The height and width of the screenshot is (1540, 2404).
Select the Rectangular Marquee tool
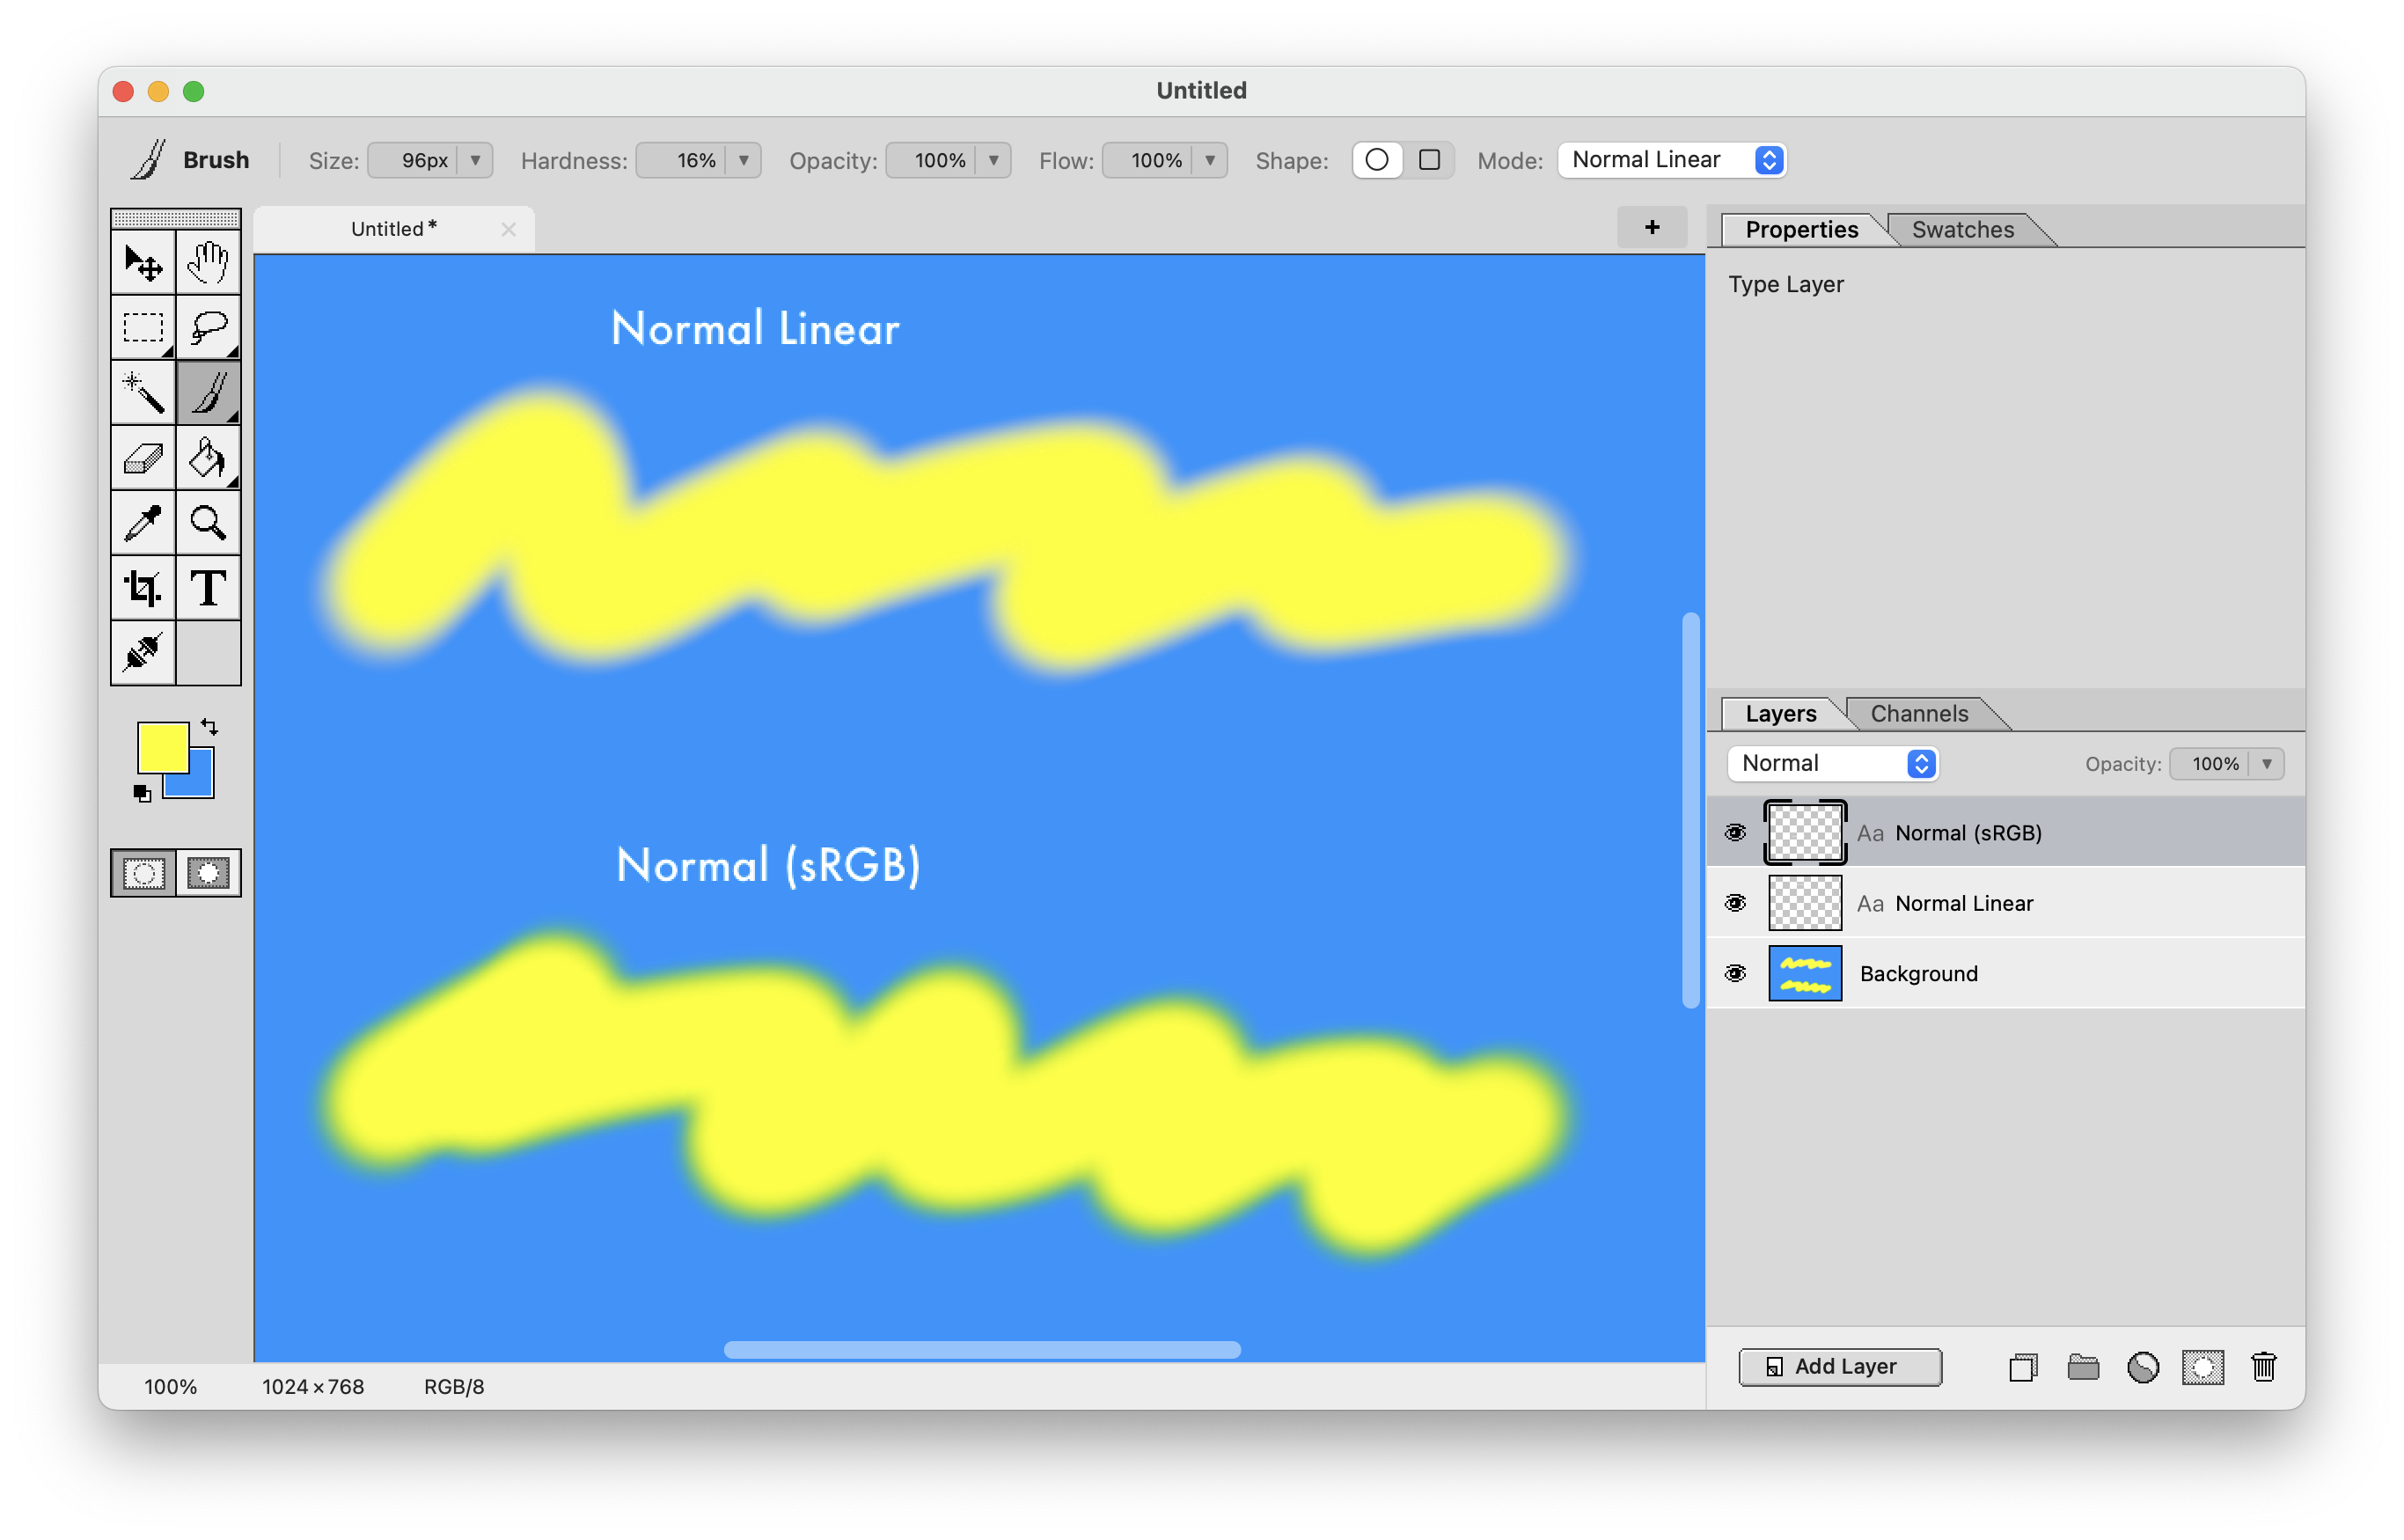143,328
